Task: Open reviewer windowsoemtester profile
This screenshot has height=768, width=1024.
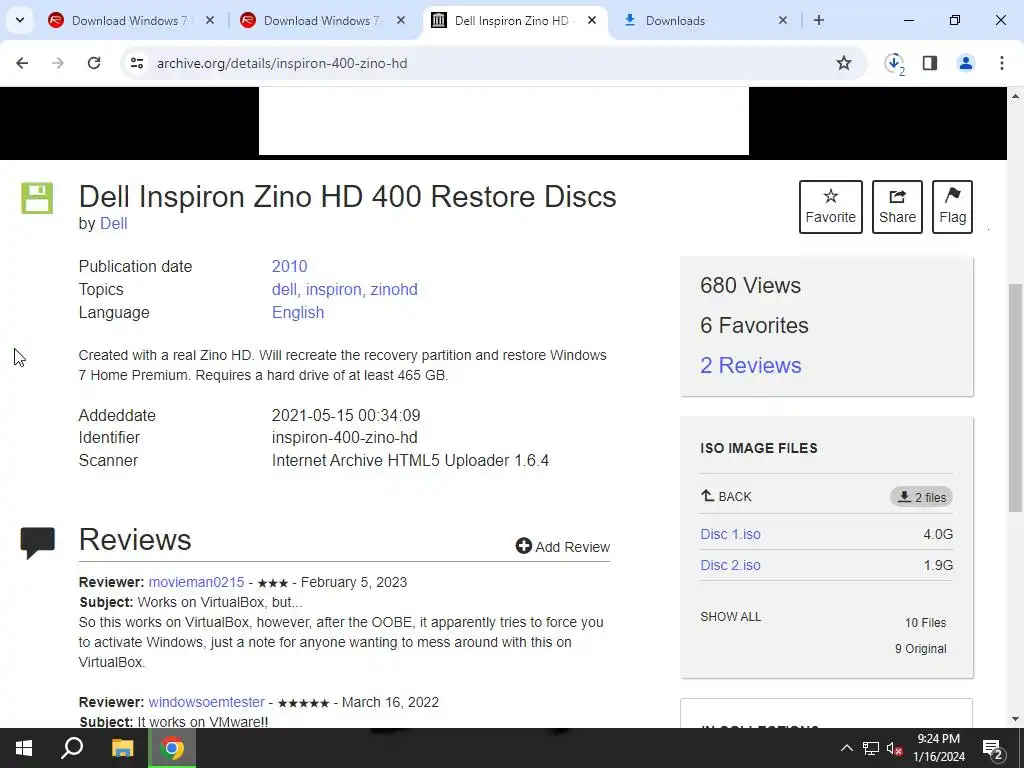Action: click(206, 702)
